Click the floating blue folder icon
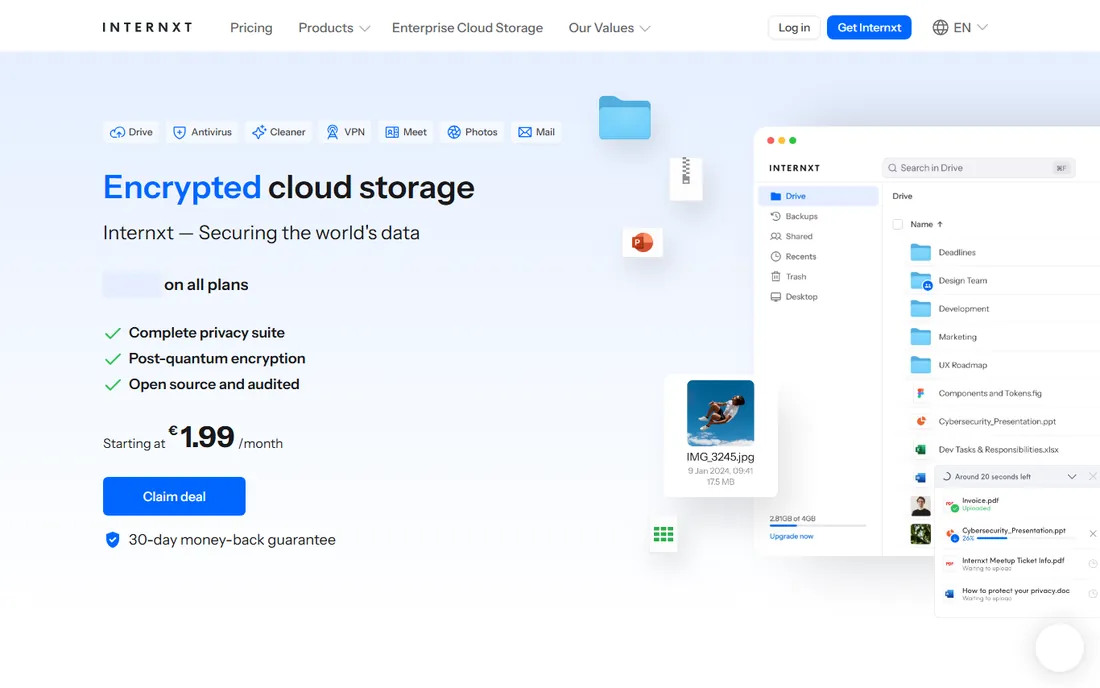The height and width of the screenshot is (688, 1100). click(624, 118)
